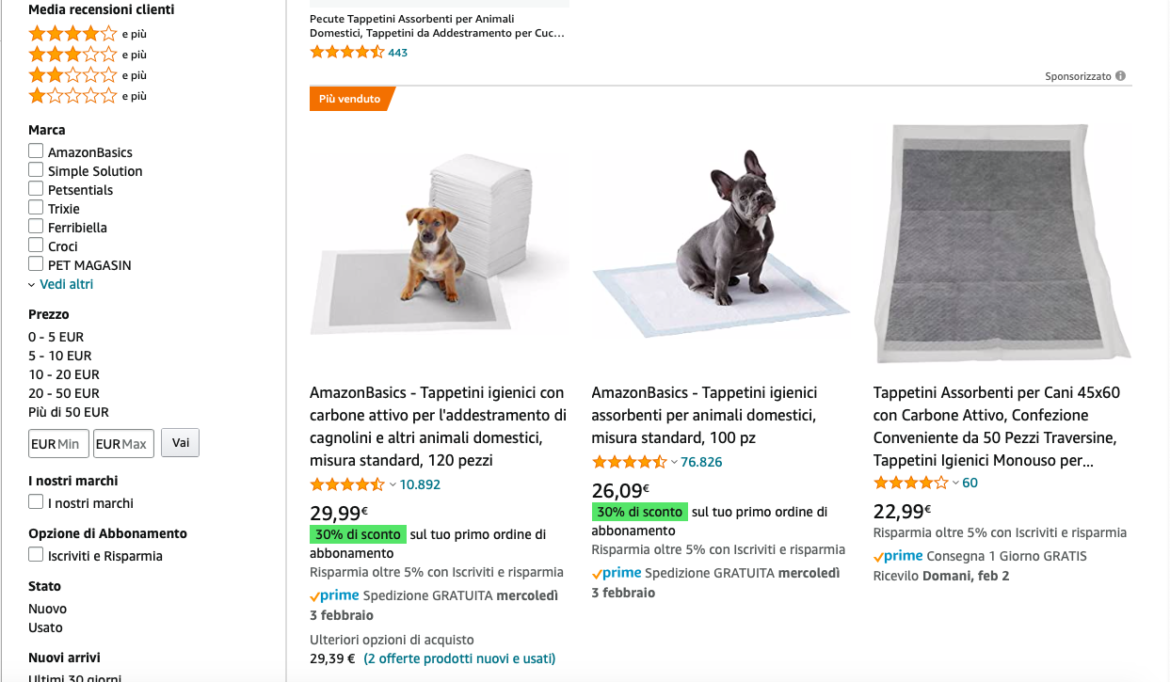Viewport: 1170px width, 682px height.
Task: Tick the Iscriviti e Risparmia checkbox
Action: click(x=36, y=555)
